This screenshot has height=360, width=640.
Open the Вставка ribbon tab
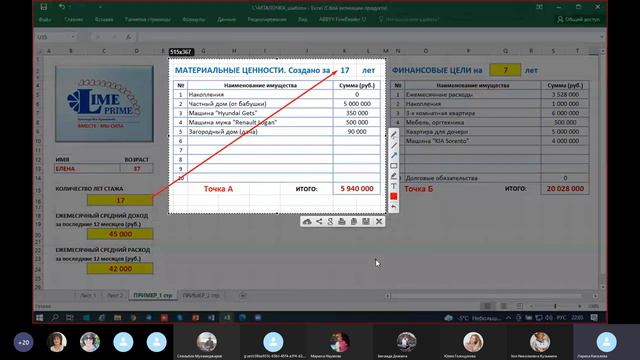104,19
